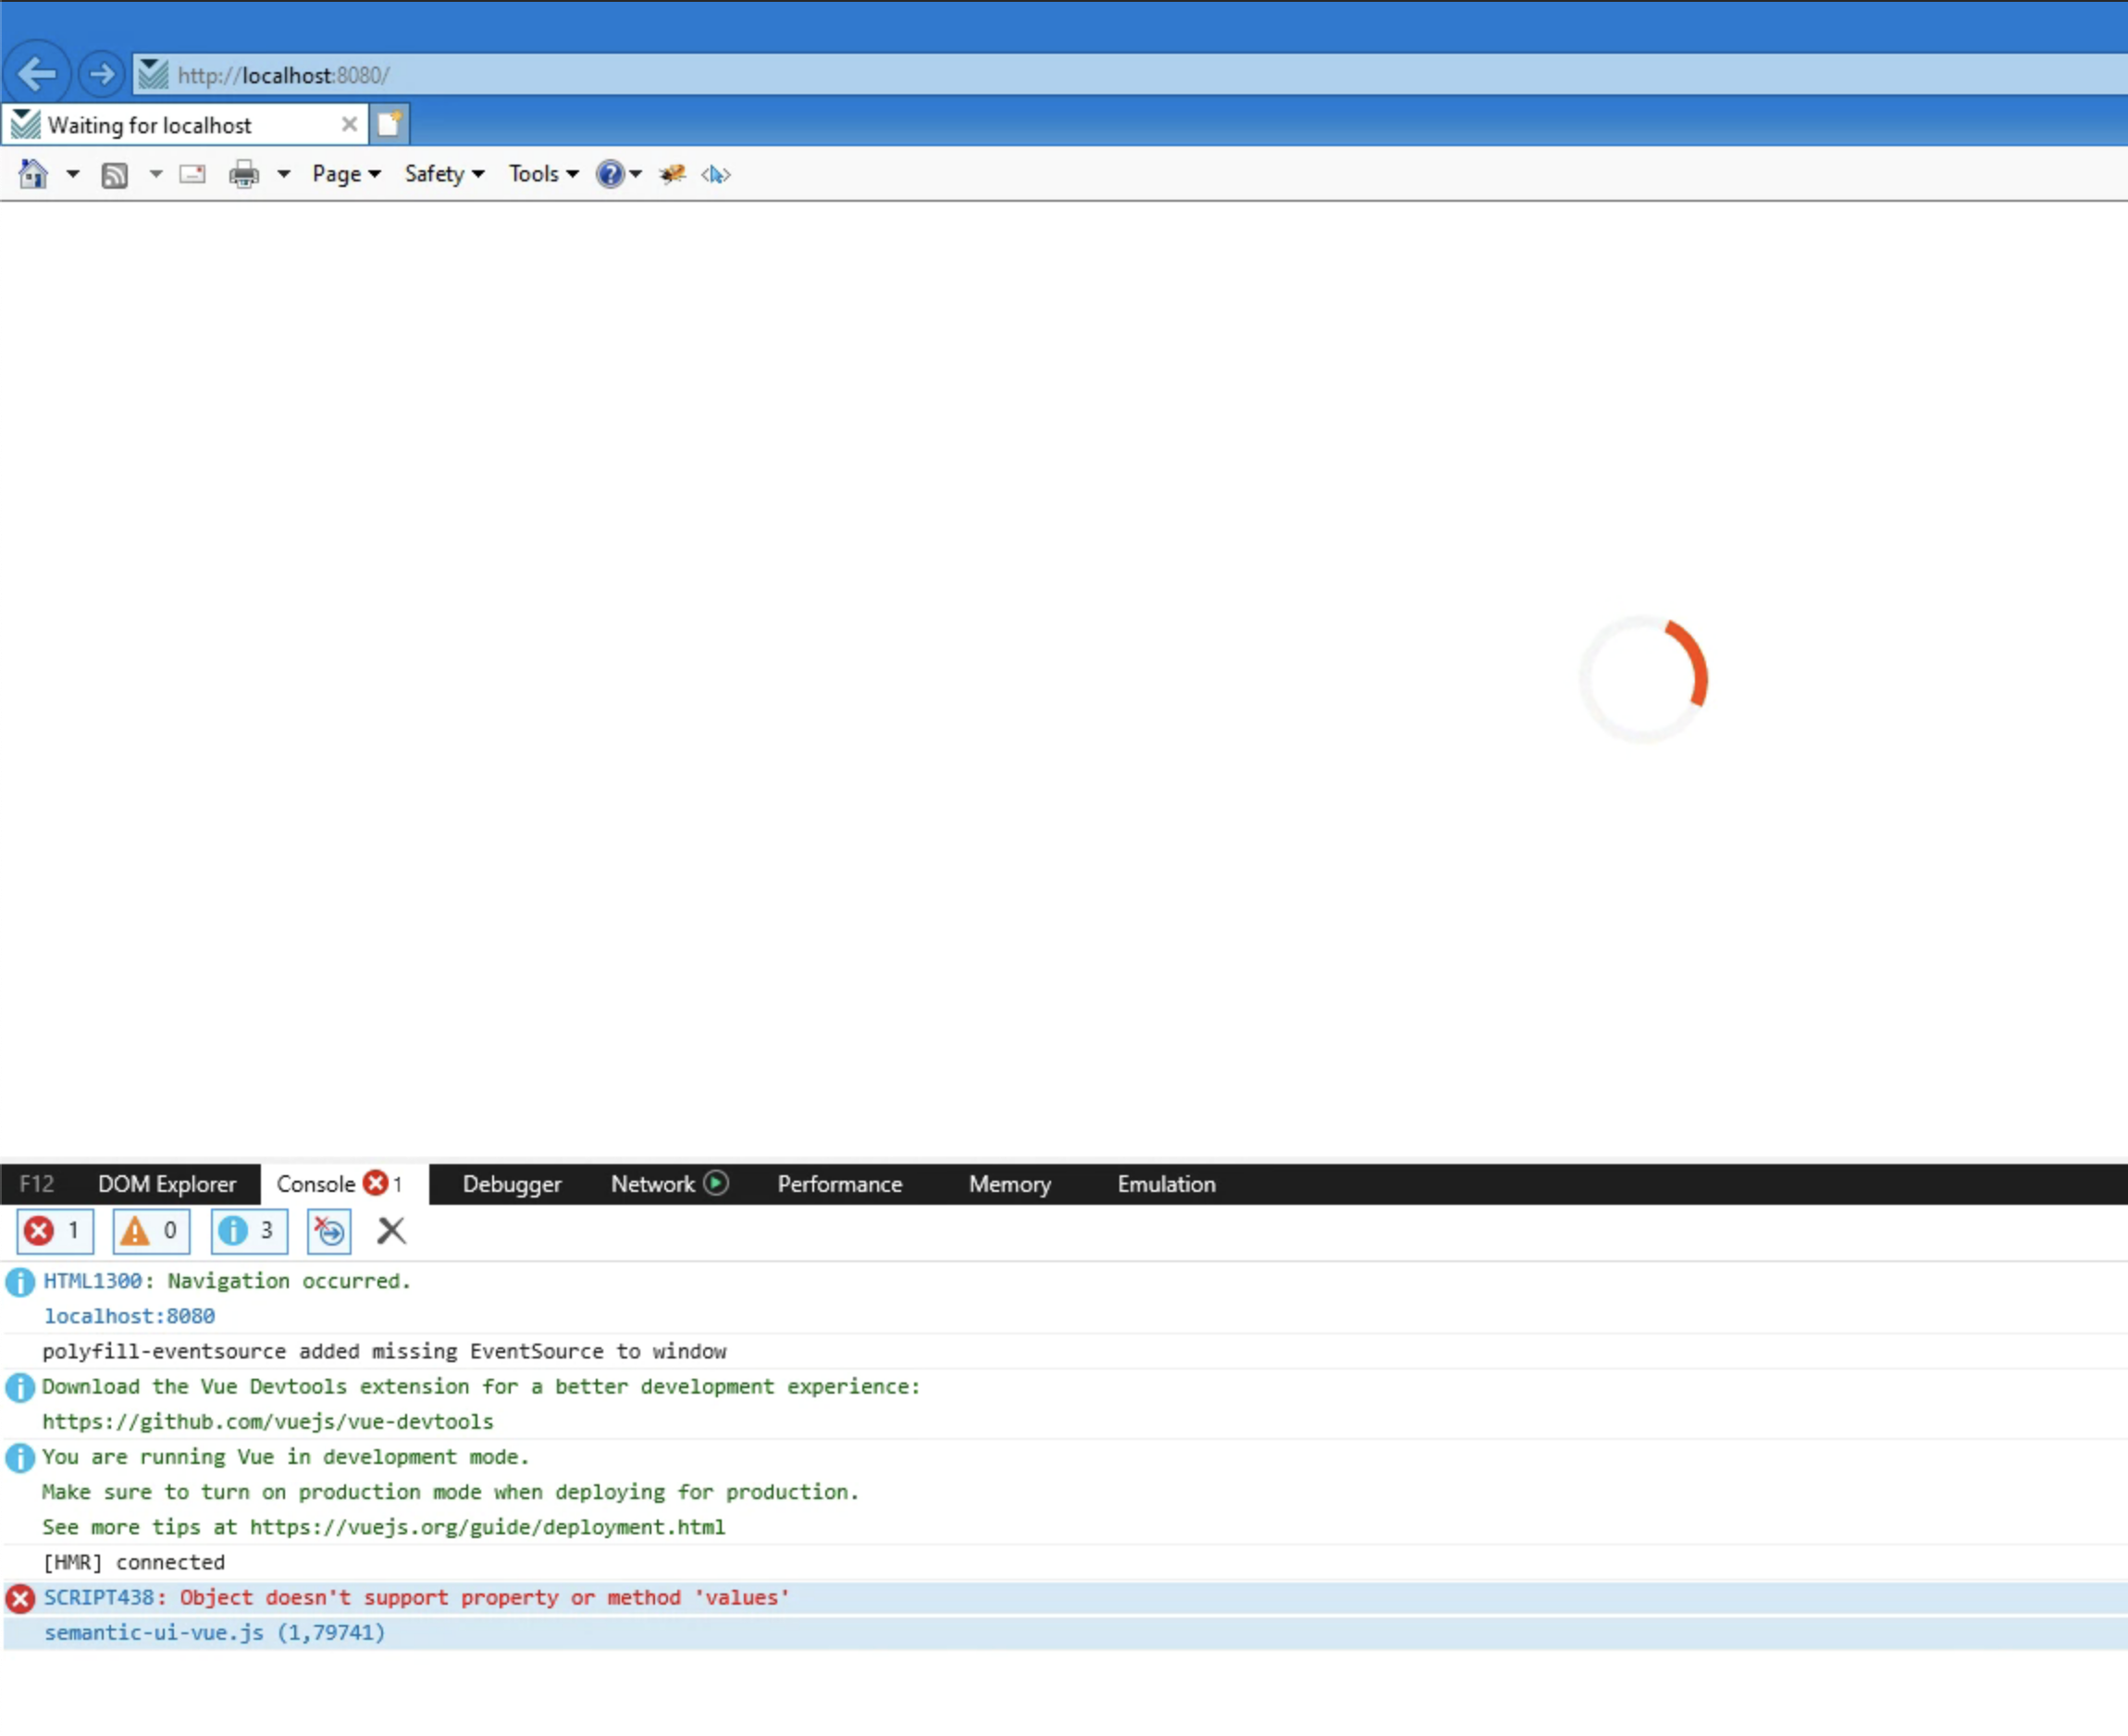Expand the Print button dropdown
Screen dimensions: 2128x1736
[284, 174]
